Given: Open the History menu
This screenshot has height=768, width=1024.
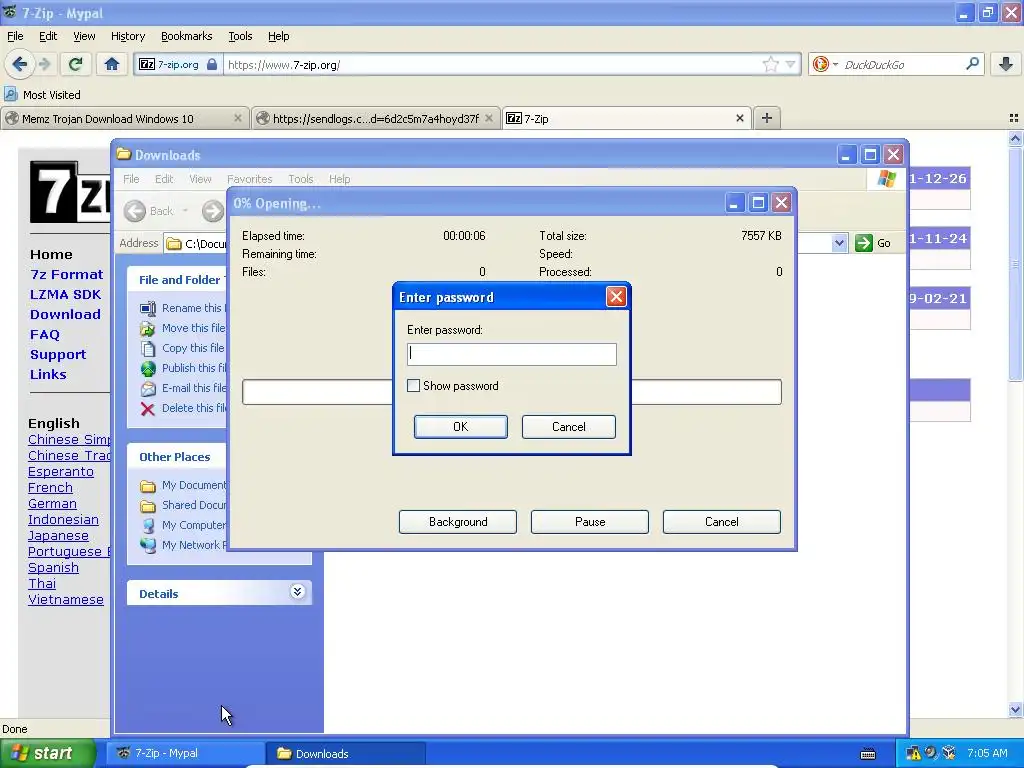Looking at the screenshot, I should [x=127, y=36].
